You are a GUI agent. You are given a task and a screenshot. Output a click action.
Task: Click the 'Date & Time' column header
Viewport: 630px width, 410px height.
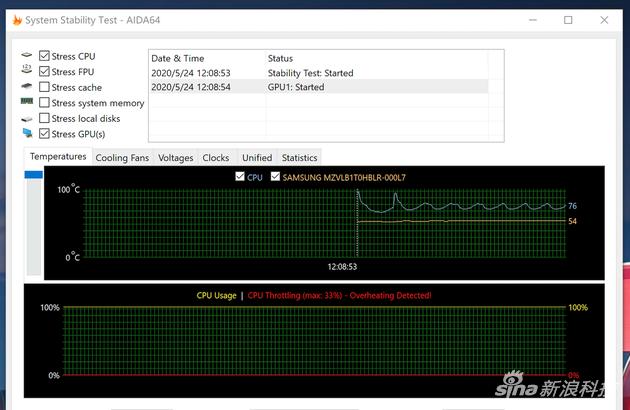point(178,58)
